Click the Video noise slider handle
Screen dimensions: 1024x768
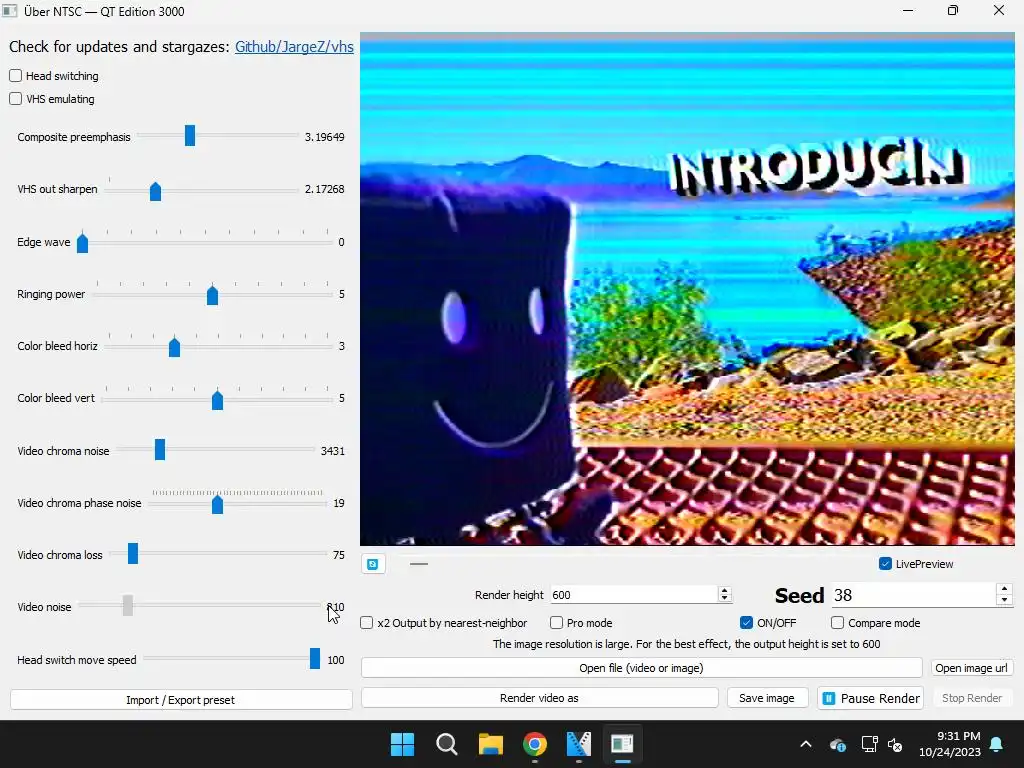point(128,605)
